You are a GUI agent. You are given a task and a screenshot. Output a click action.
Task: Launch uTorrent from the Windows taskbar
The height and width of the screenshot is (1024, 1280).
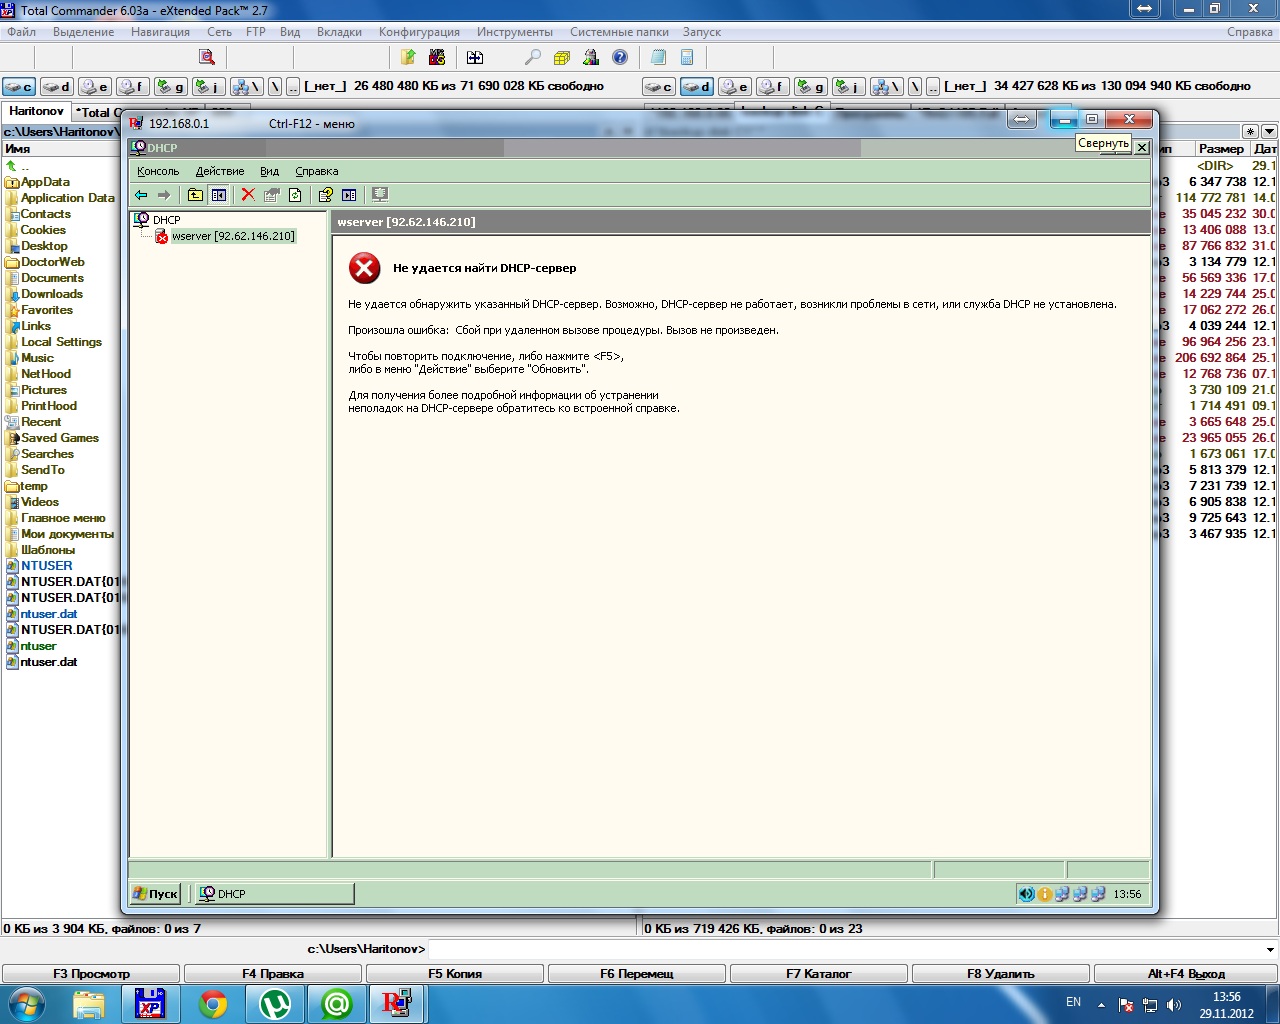coord(274,1004)
